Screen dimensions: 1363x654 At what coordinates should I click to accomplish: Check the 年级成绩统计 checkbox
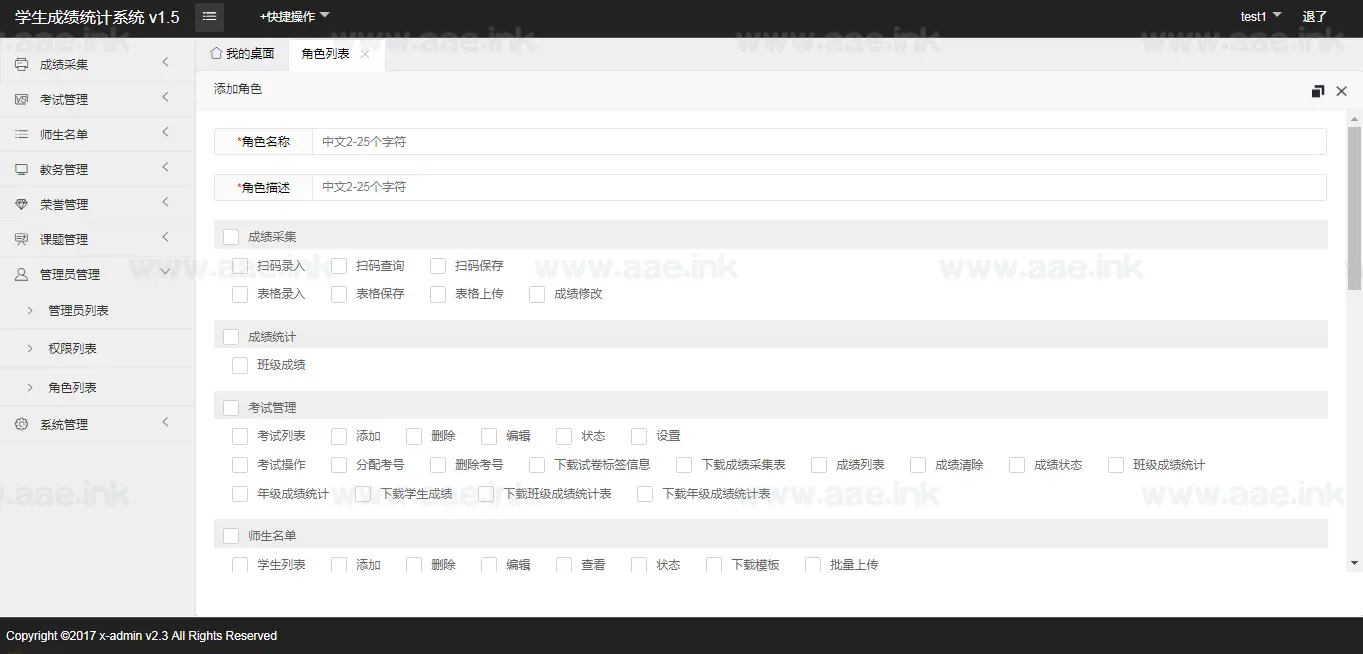(240, 494)
